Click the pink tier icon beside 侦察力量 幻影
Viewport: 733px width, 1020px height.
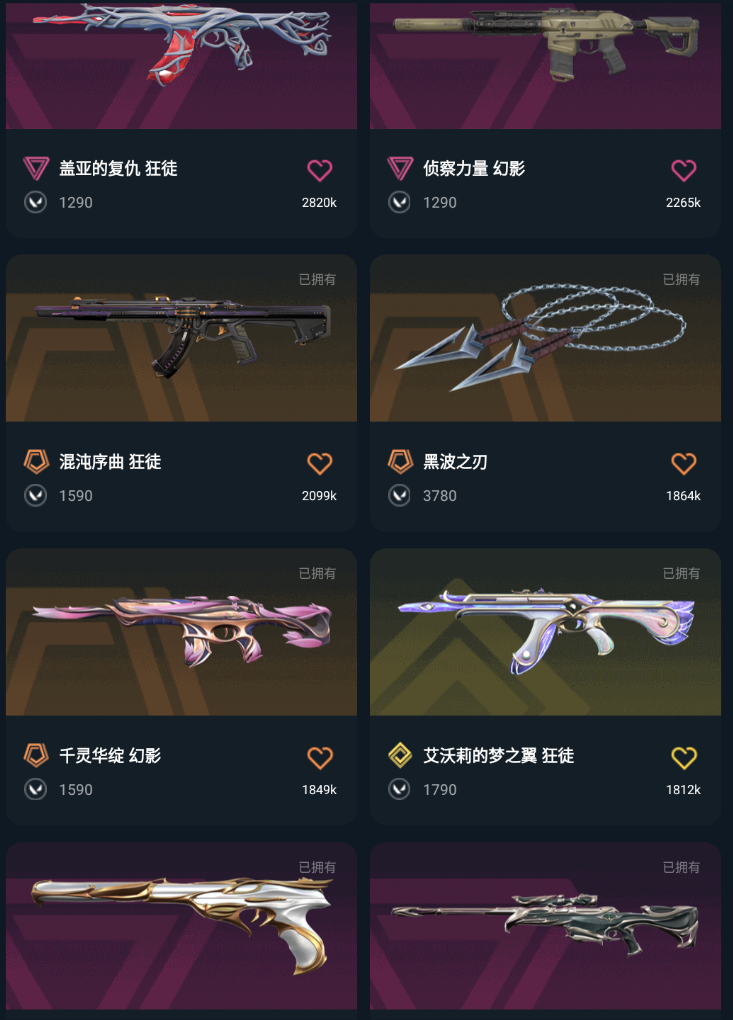(x=400, y=168)
